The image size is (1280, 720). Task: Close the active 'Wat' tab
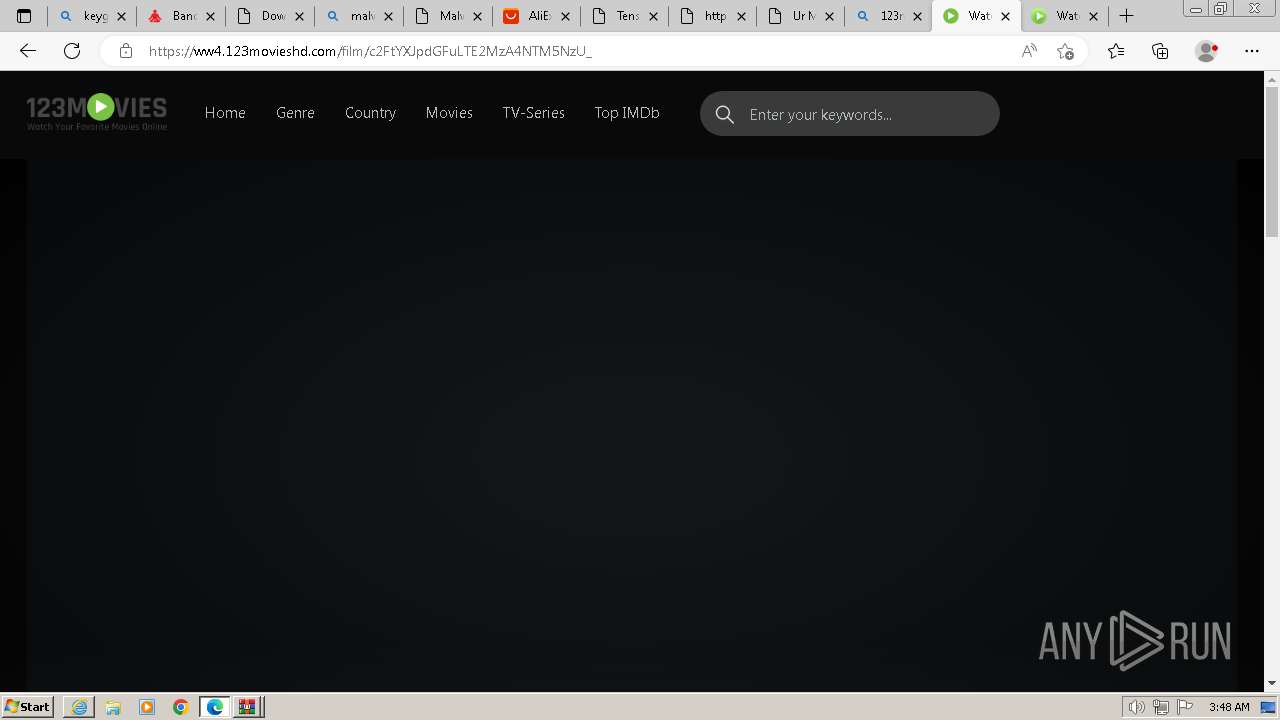(x=1005, y=16)
